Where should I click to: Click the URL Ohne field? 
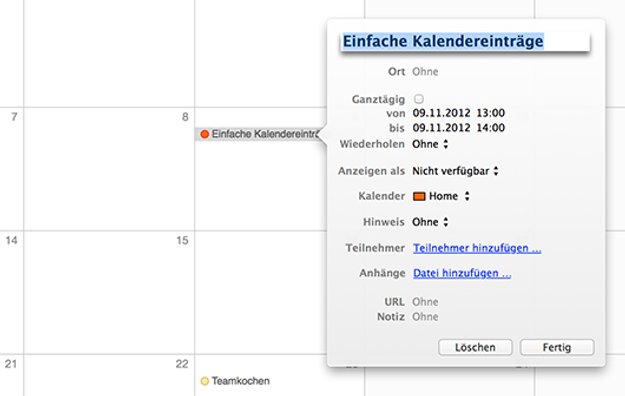click(x=425, y=302)
